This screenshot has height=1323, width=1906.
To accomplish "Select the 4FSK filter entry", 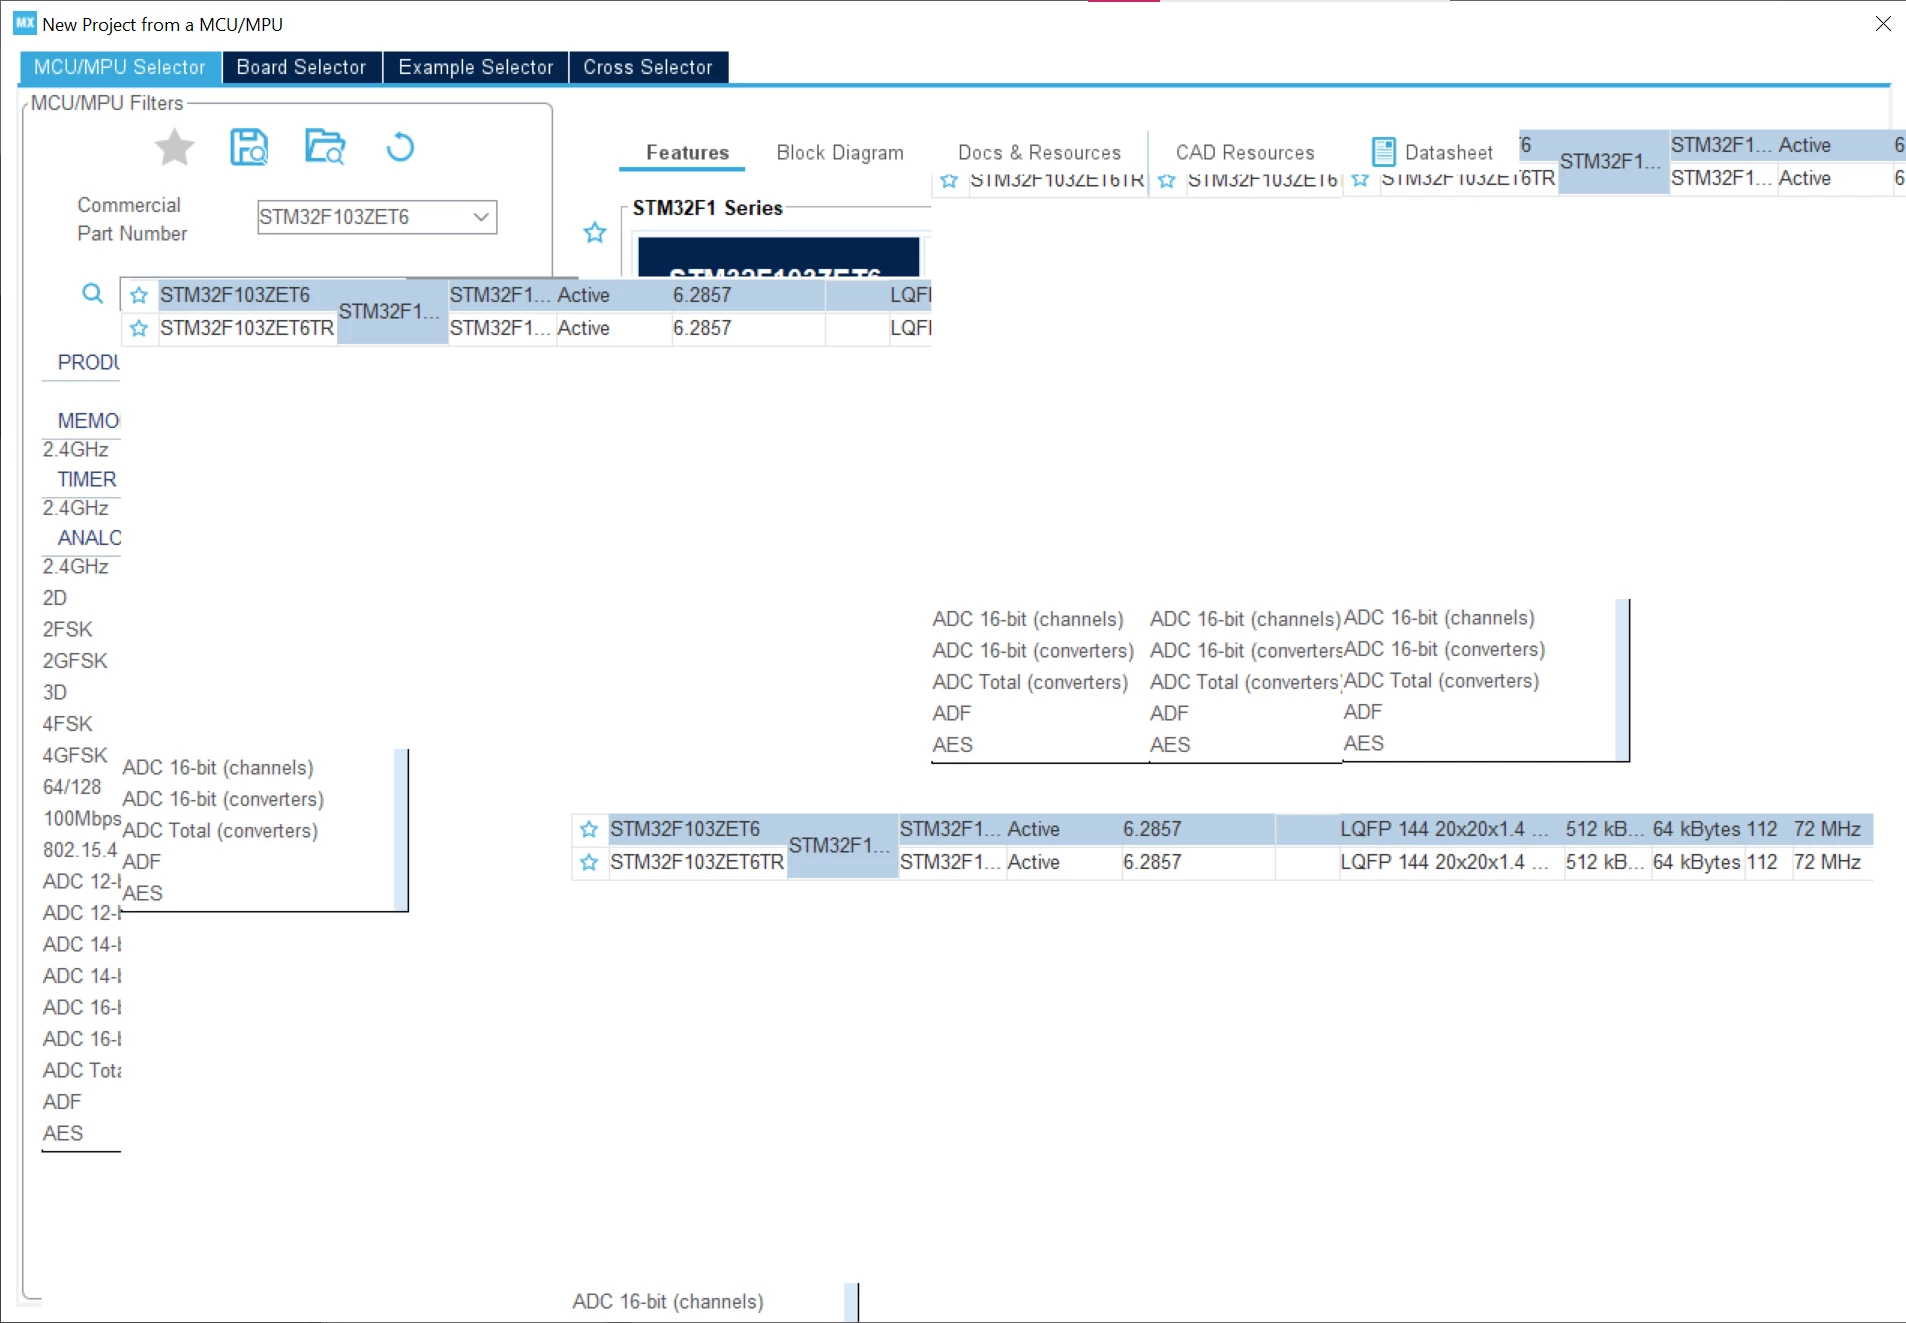I will [68, 724].
